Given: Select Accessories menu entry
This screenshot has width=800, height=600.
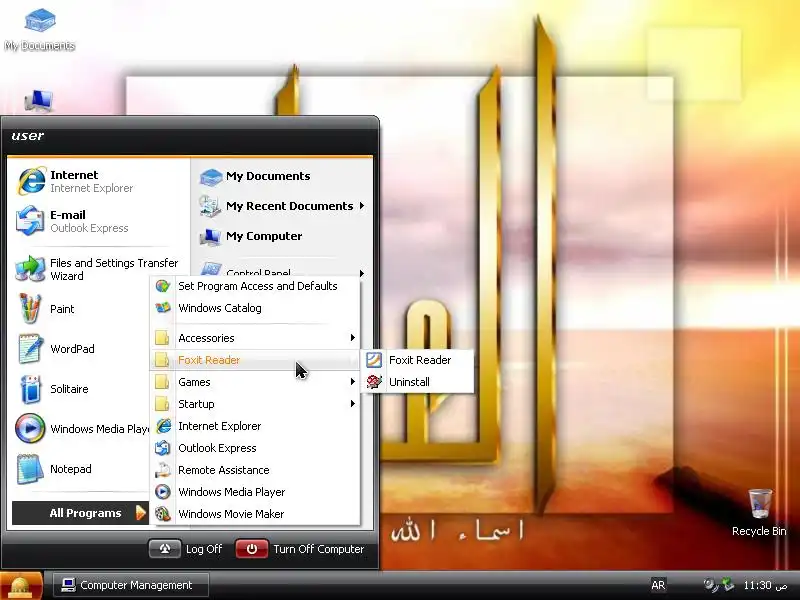Looking at the screenshot, I should point(255,338).
